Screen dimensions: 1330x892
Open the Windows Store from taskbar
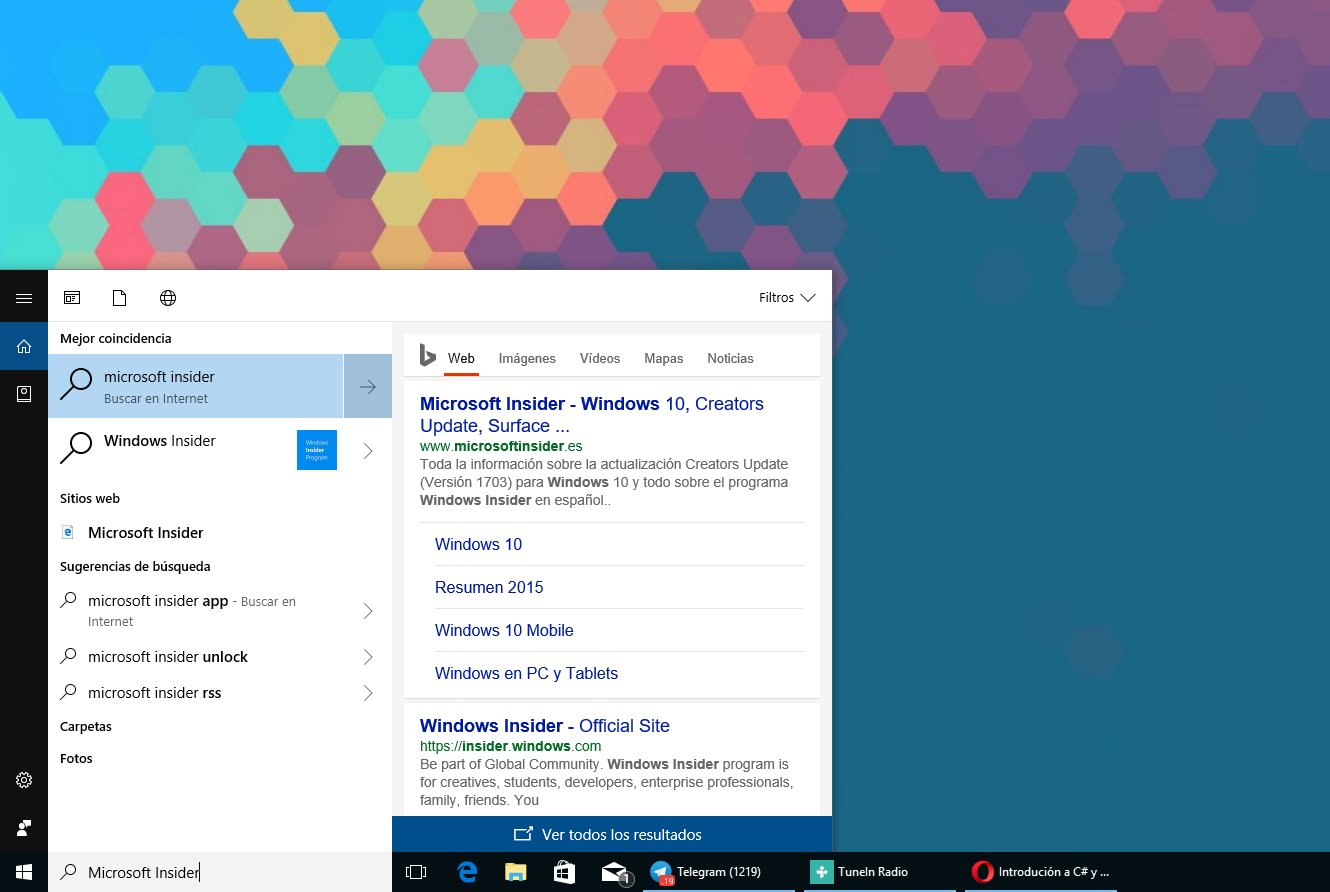point(564,872)
